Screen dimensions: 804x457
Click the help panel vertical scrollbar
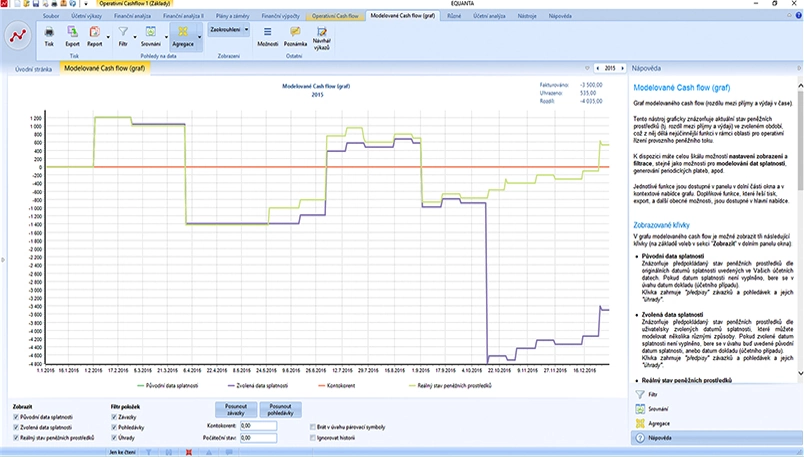[800, 229]
